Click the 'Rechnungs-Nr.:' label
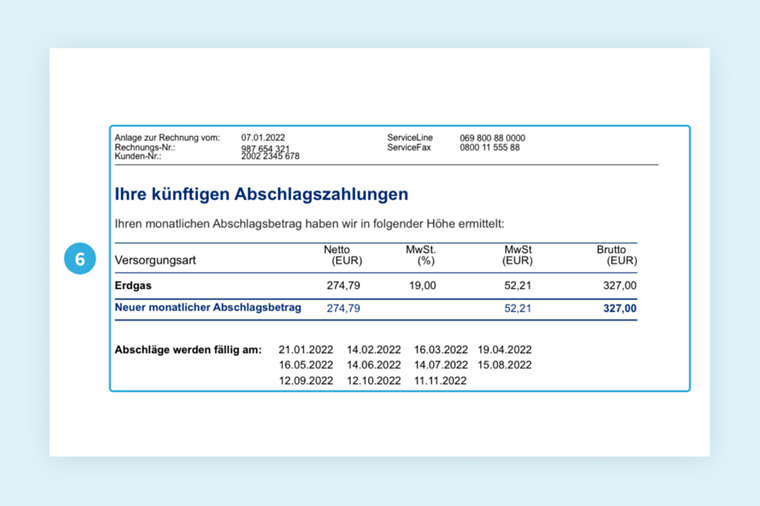The height and width of the screenshot is (506, 760). pos(144,148)
